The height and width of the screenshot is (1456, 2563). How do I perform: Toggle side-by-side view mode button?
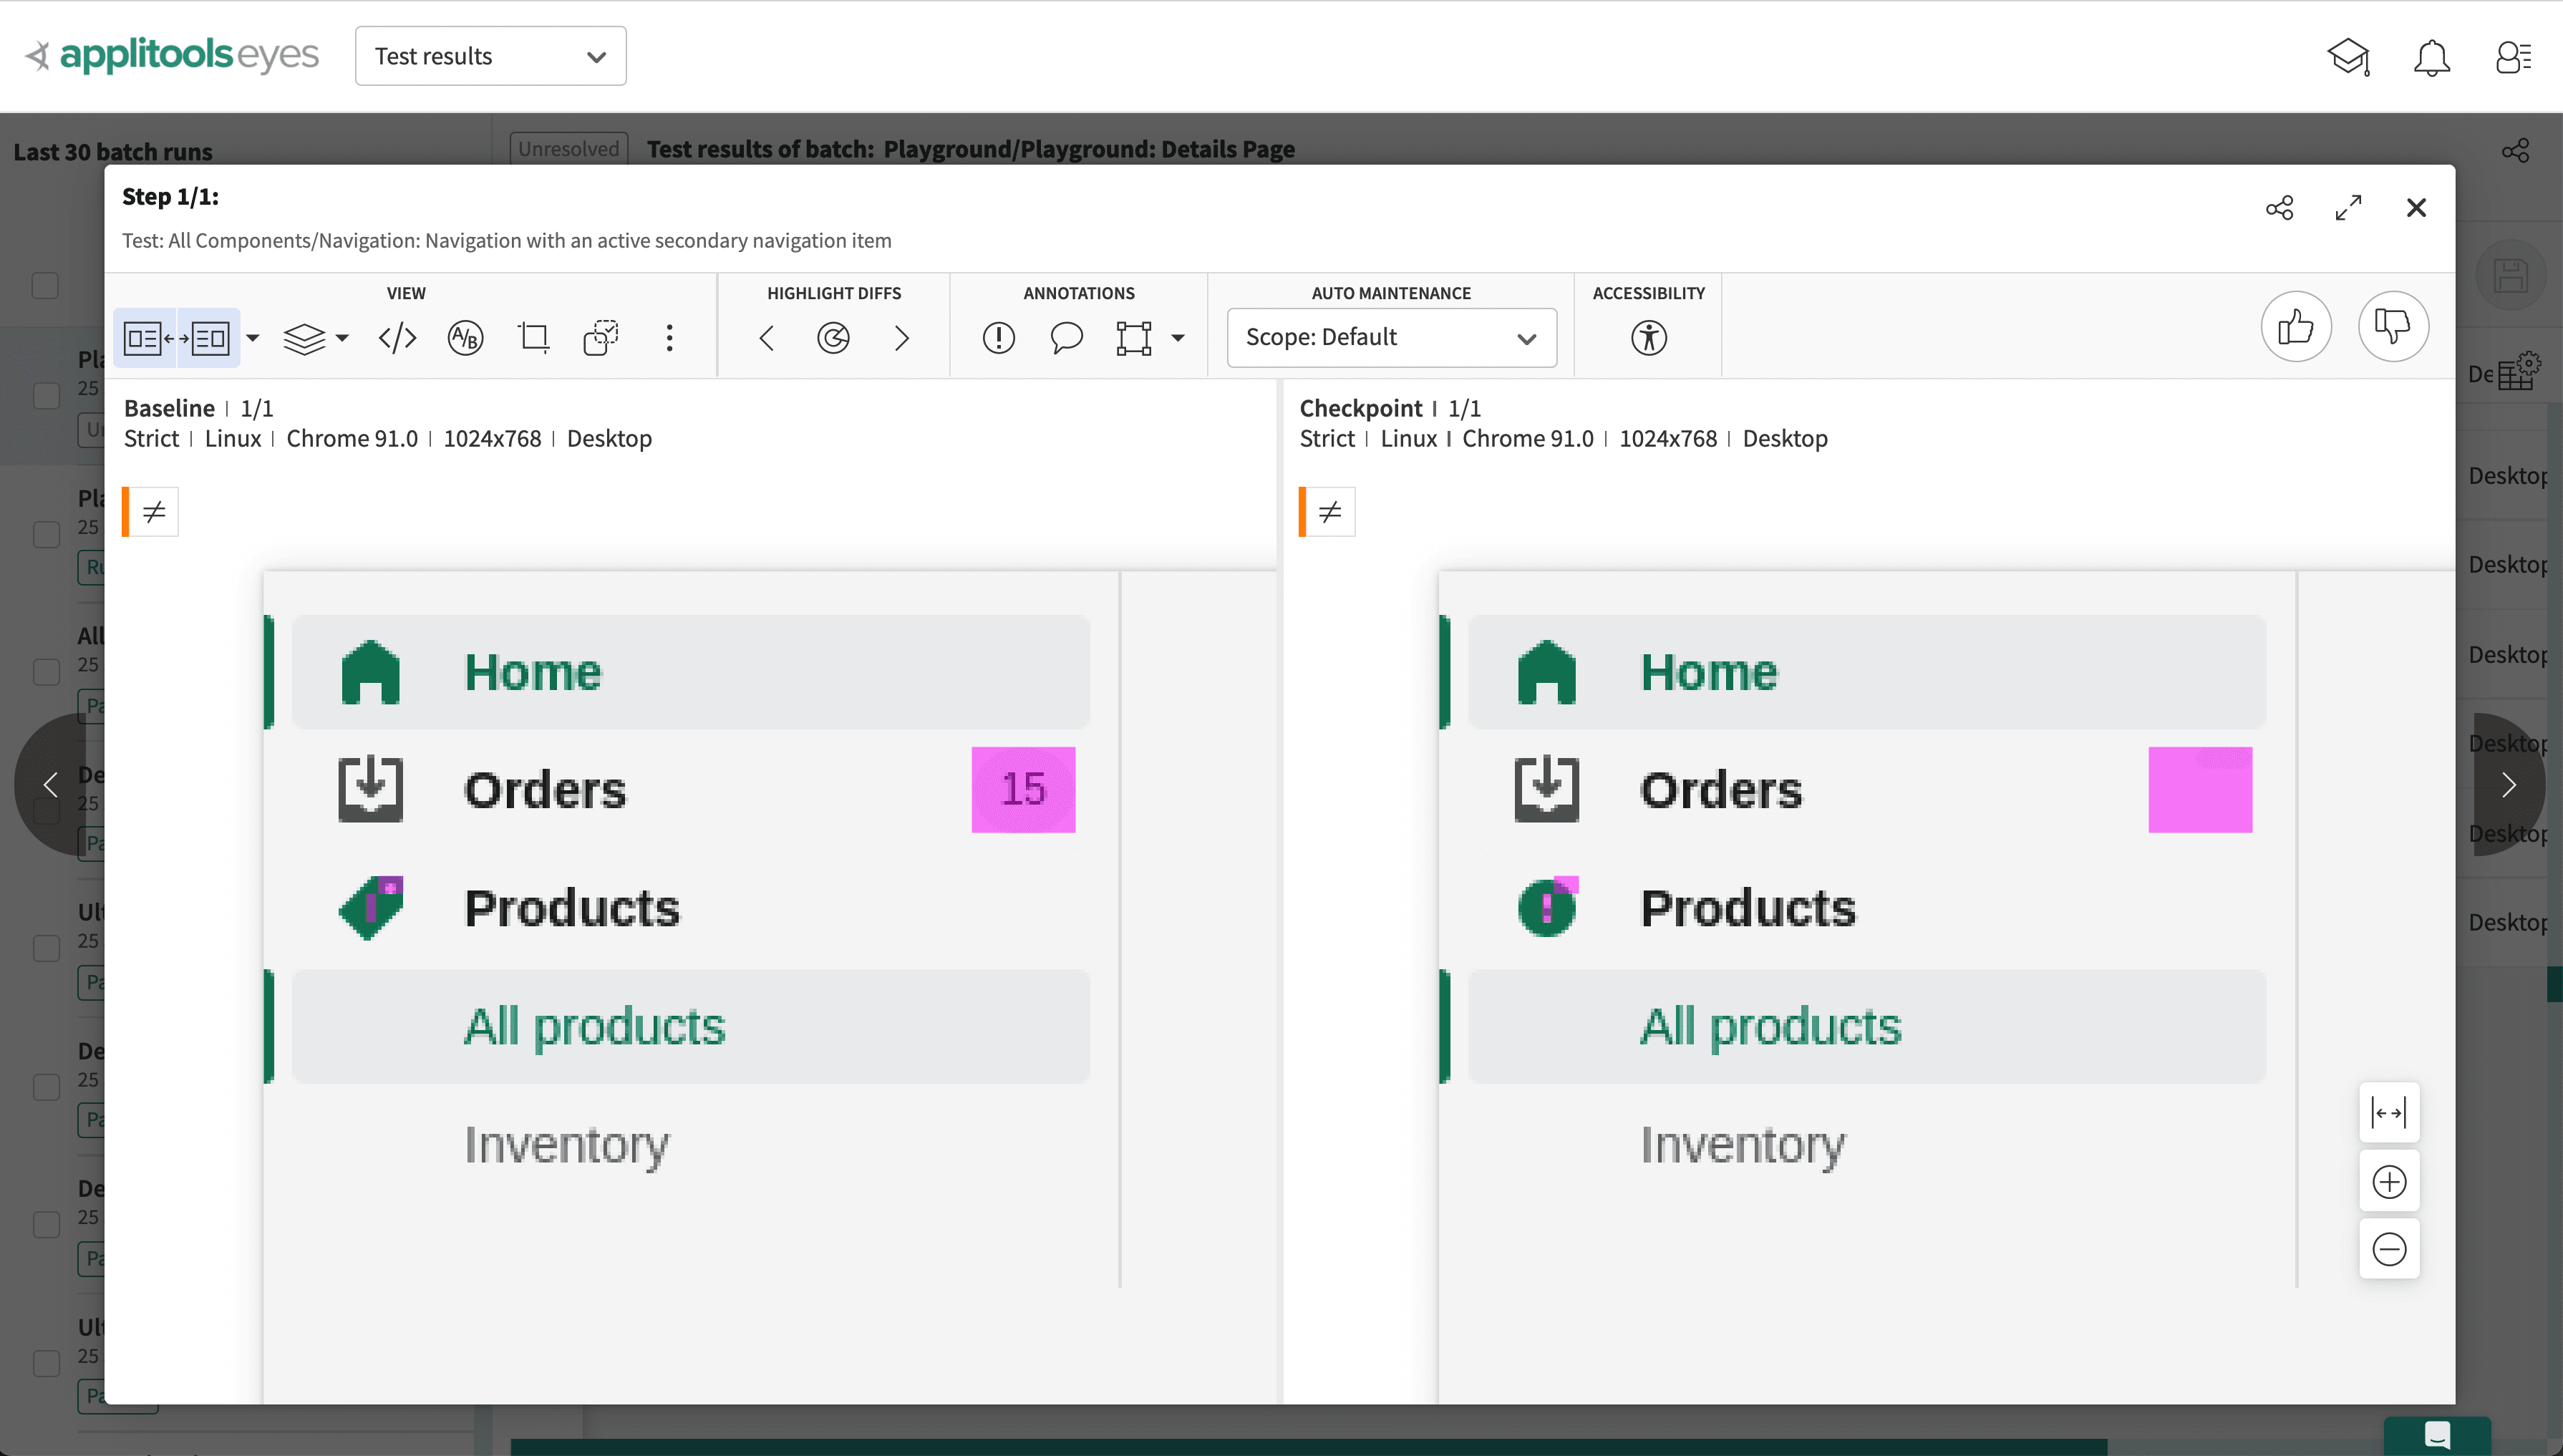tap(177, 338)
